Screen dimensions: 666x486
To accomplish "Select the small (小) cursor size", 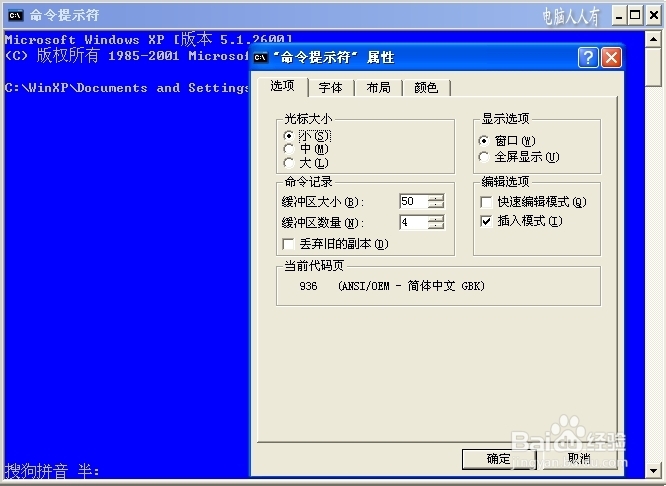I will [x=289, y=136].
